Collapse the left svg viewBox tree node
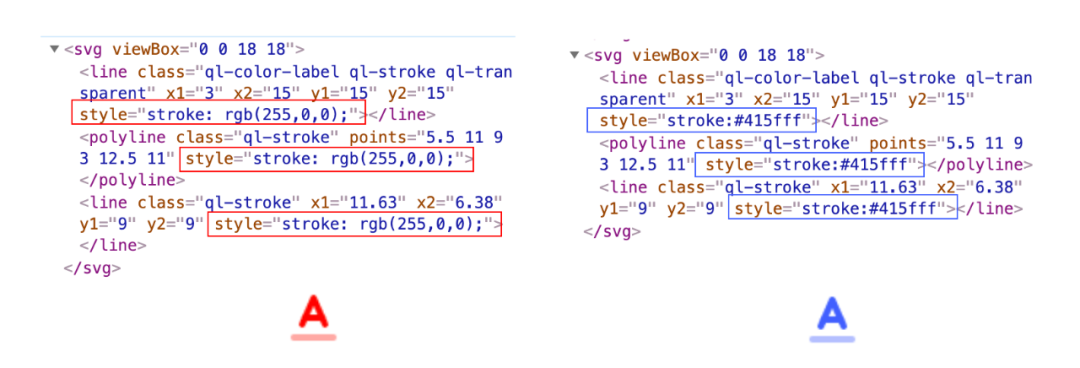Image resolution: width=1080 pixels, height=368 pixels. click(54, 49)
